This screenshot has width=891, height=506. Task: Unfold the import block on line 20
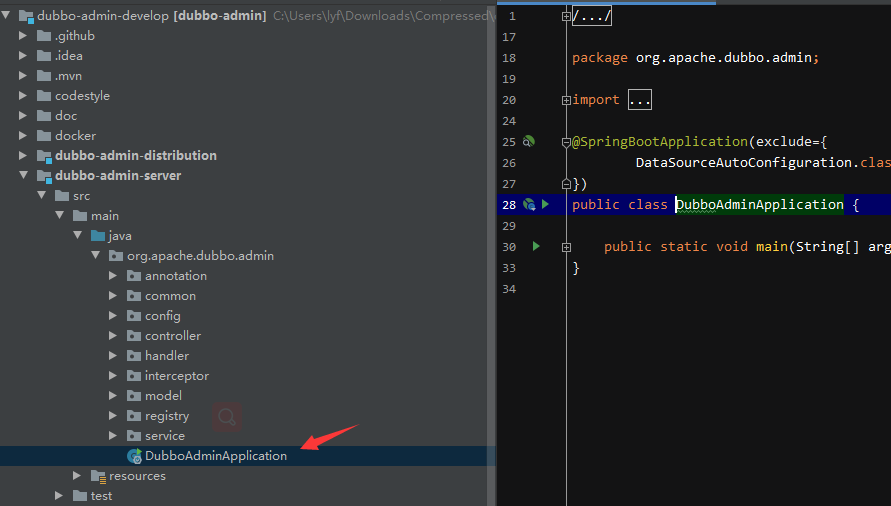click(566, 100)
